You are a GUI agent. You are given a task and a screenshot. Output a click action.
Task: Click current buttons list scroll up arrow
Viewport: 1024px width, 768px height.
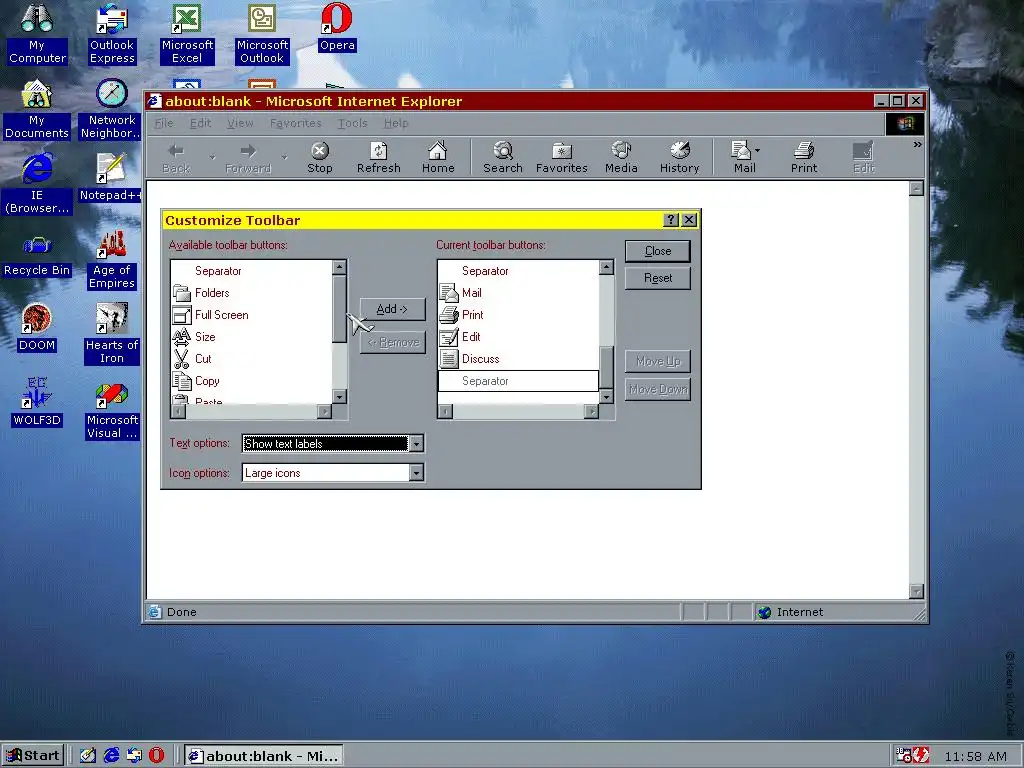(x=607, y=267)
